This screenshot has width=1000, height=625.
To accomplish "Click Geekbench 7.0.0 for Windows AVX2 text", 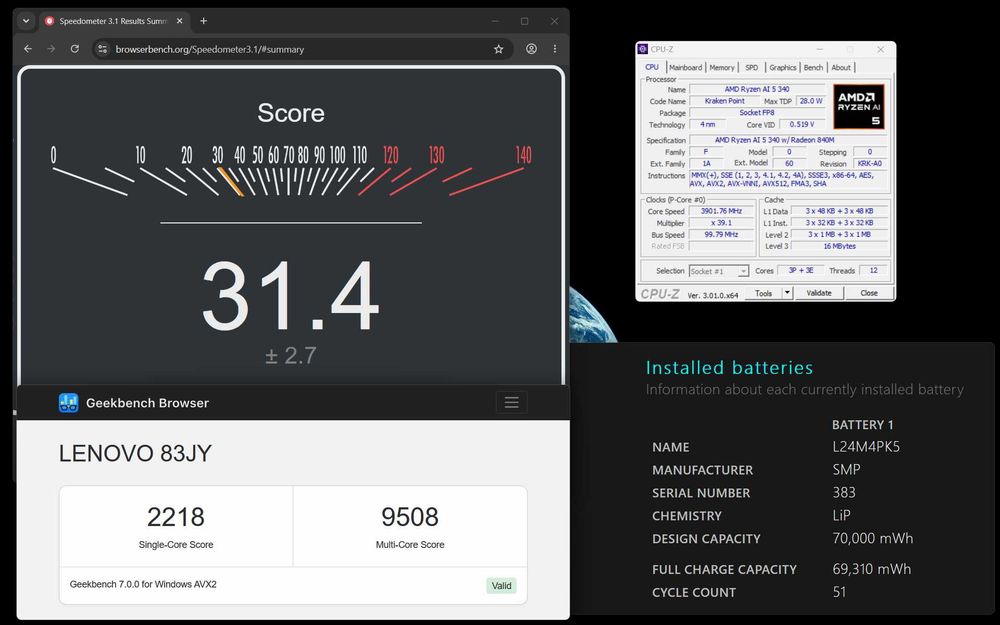I will 143,584.
